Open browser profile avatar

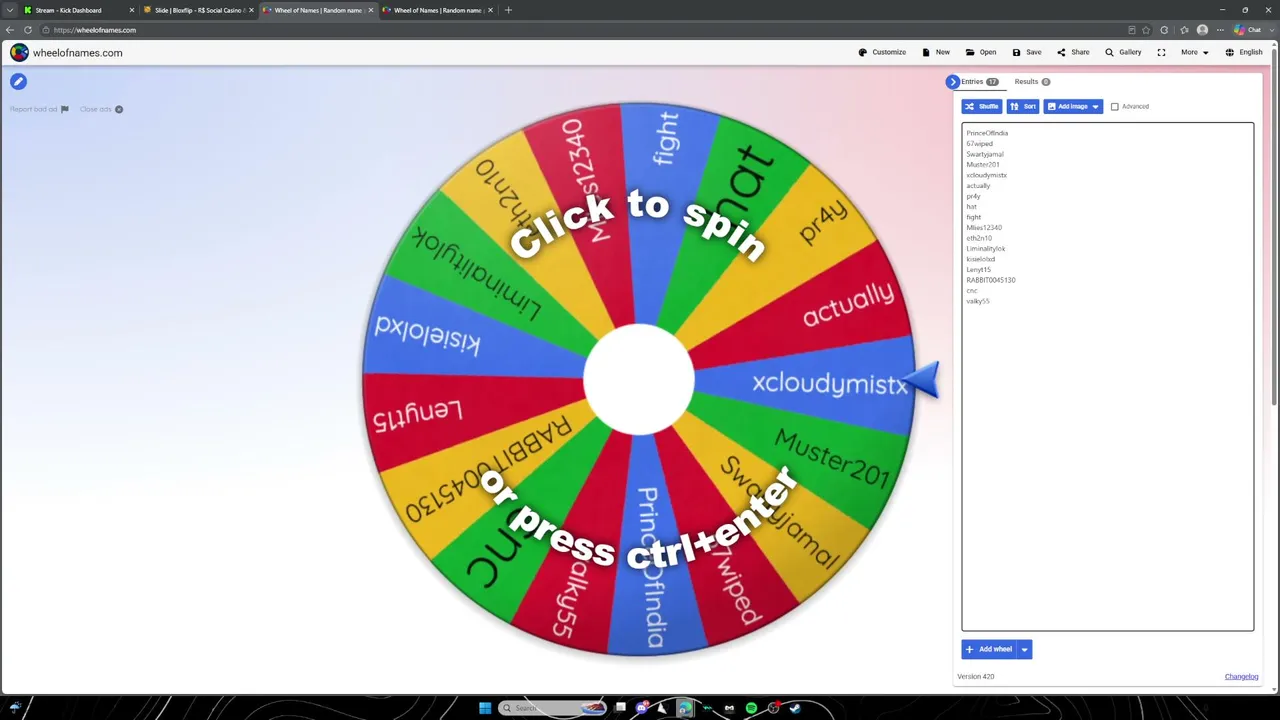coord(1202,30)
